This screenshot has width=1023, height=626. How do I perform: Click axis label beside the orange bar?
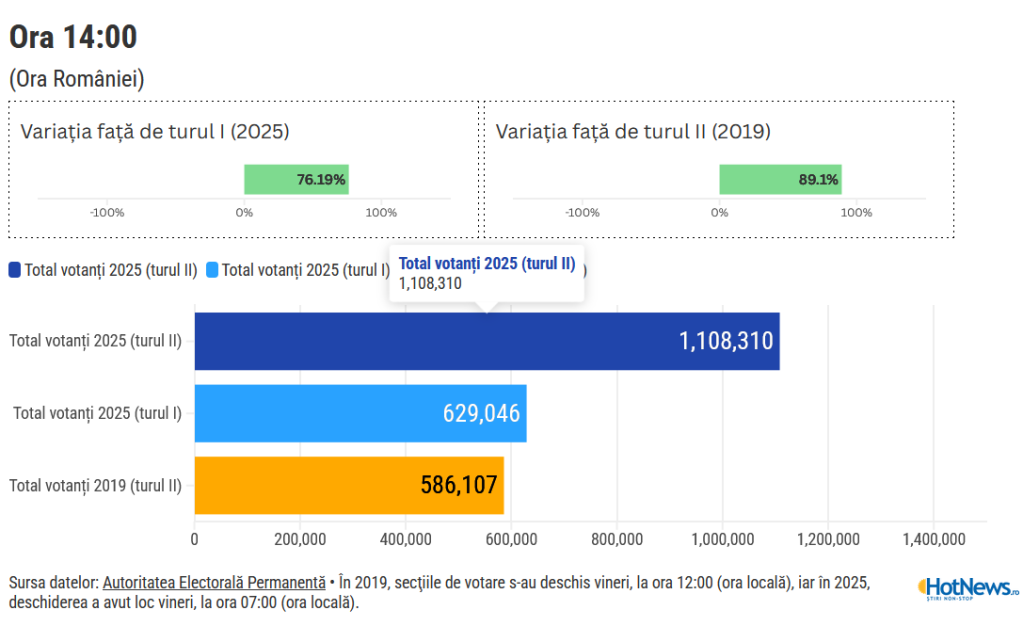pos(95,486)
